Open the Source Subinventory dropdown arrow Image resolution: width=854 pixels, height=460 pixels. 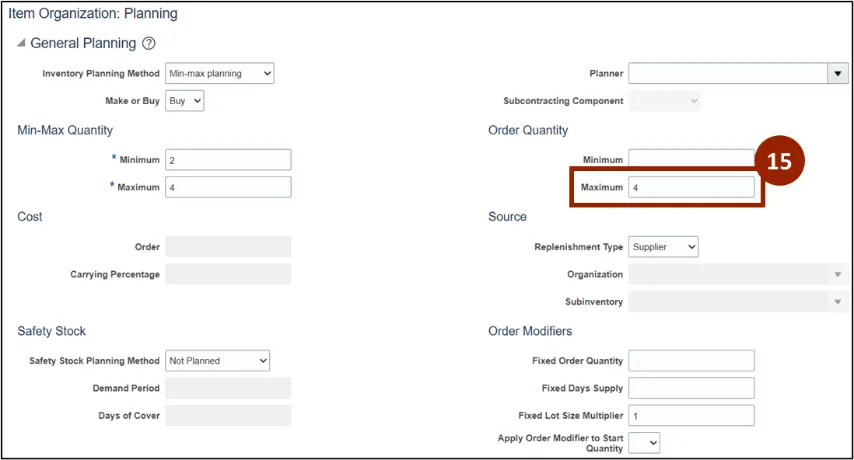click(x=837, y=302)
